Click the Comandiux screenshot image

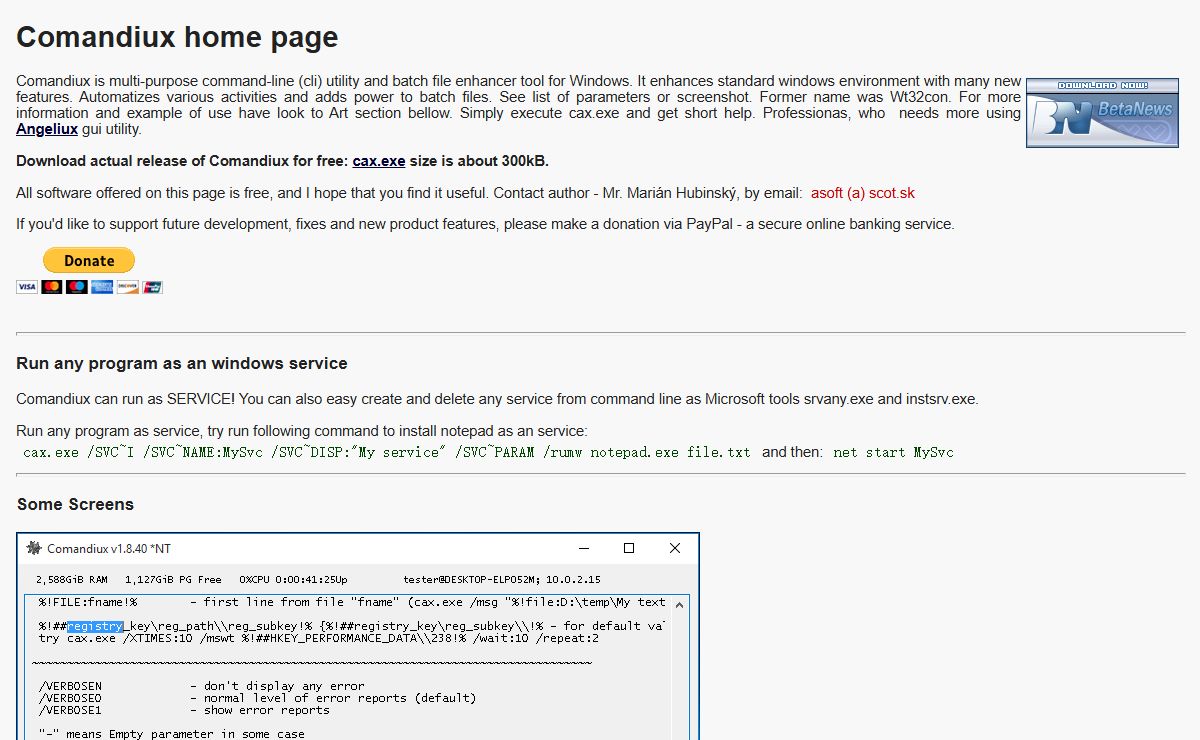[x=358, y=636]
